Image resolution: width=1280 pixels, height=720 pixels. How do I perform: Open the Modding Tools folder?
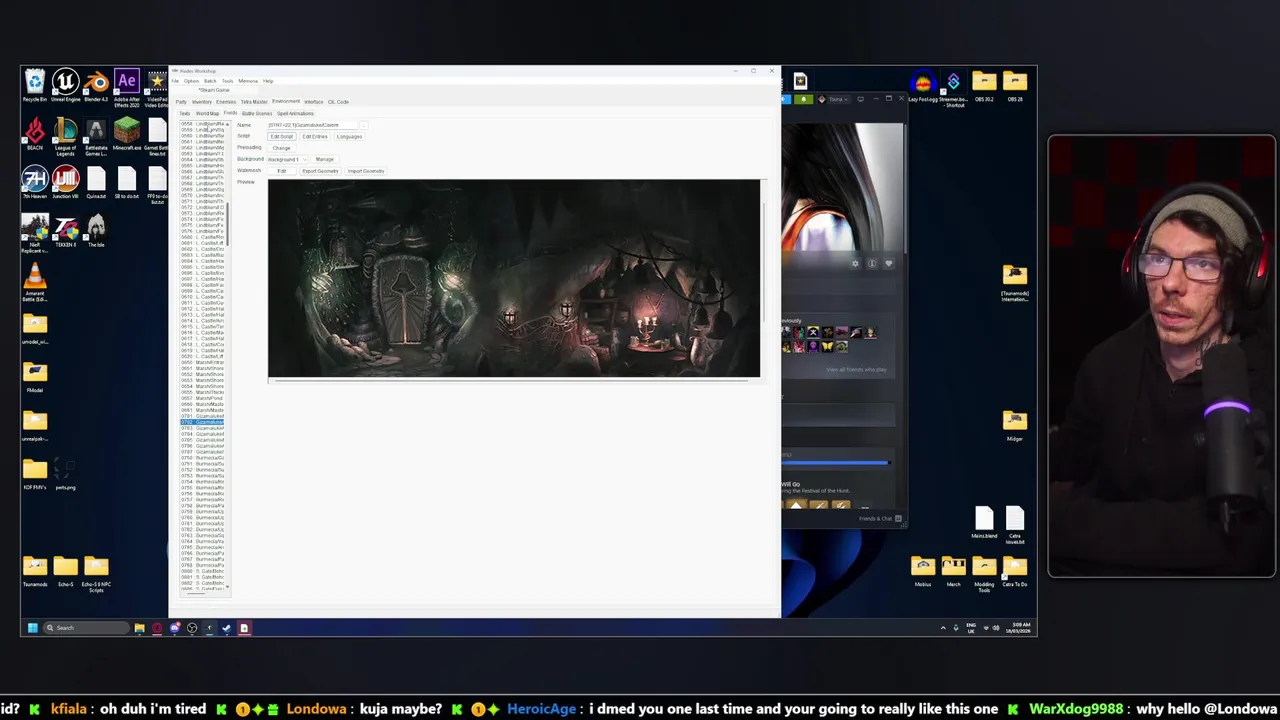click(x=984, y=573)
